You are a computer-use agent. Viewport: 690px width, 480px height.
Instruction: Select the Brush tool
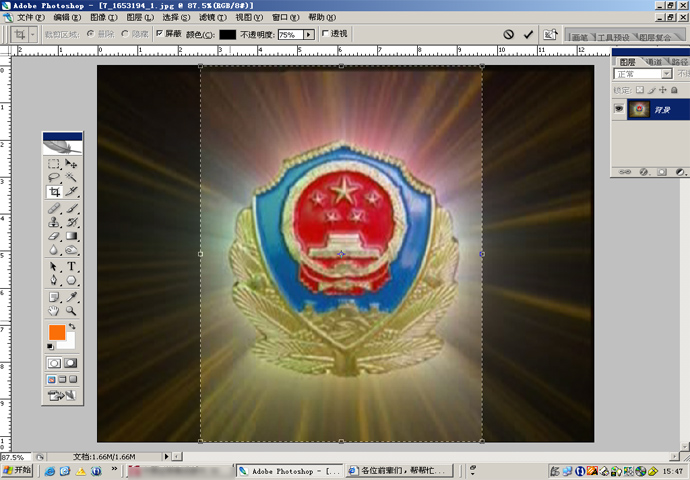[70, 208]
